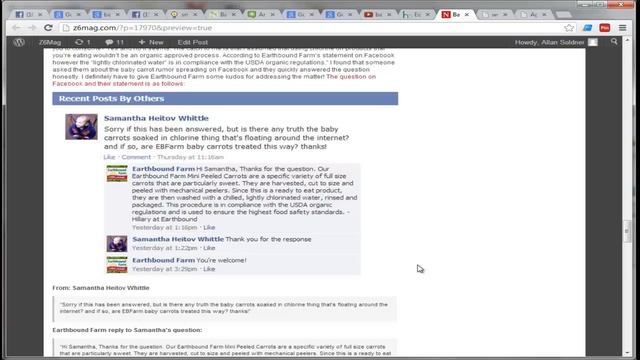Open a new tab with the new tab button
The image size is (640, 360).
pyautogui.click(x=564, y=15)
